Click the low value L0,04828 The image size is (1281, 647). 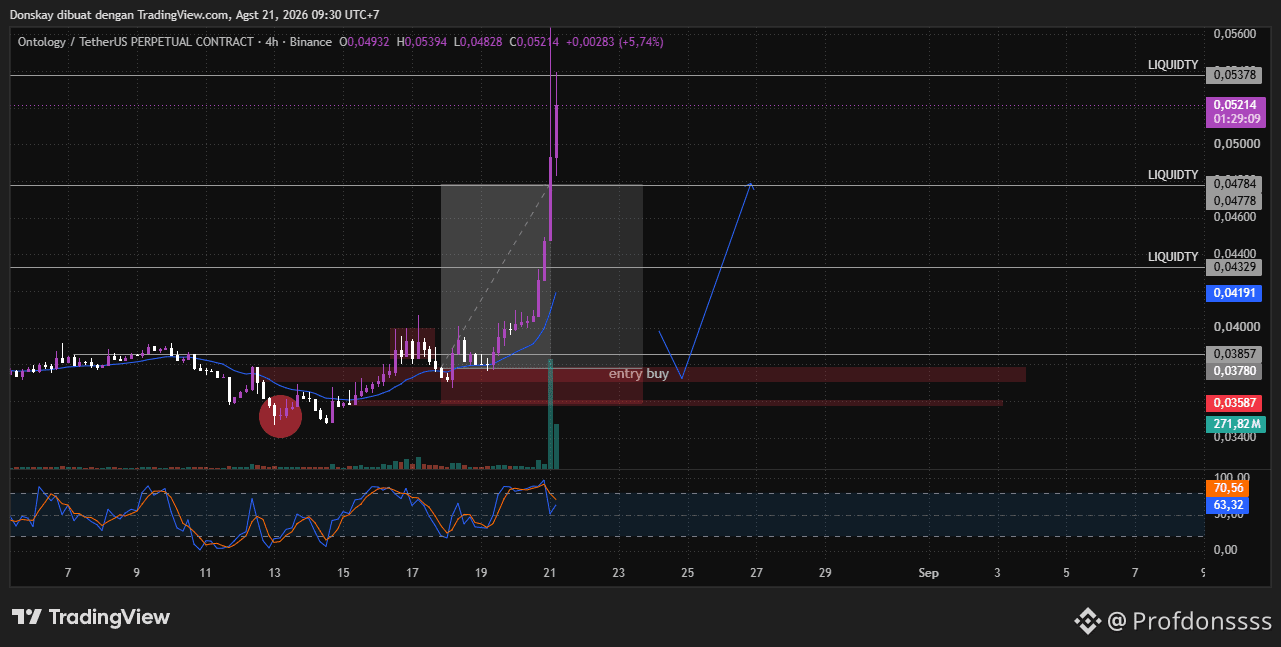pos(479,42)
